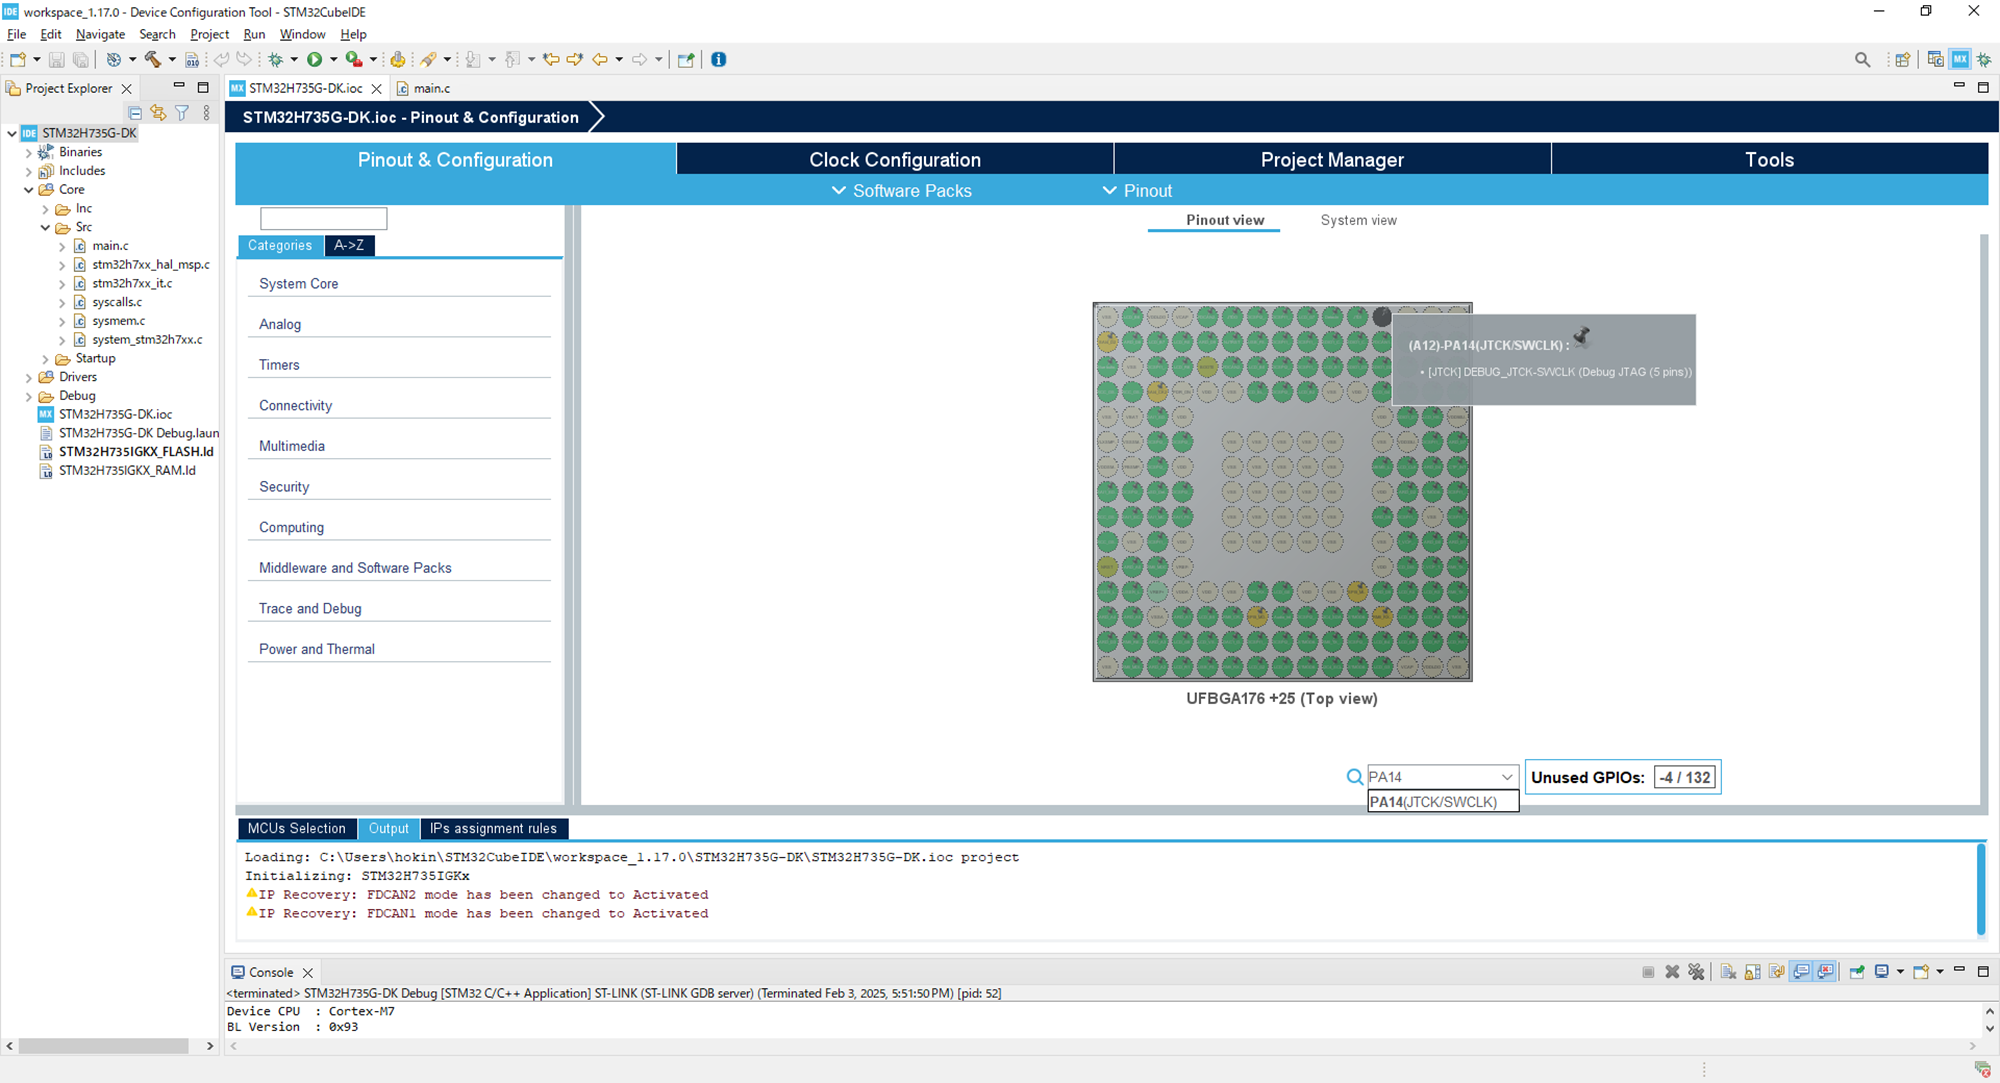Switch to the Clock Configuration tab
Image resolution: width=2000 pixels, height=1083 pixels.
893,159
